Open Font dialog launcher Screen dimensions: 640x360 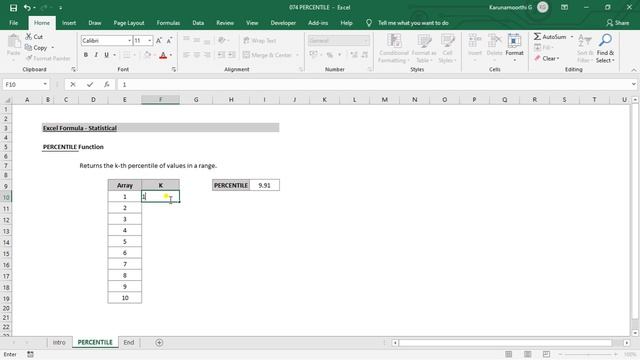tap(174, 70)
